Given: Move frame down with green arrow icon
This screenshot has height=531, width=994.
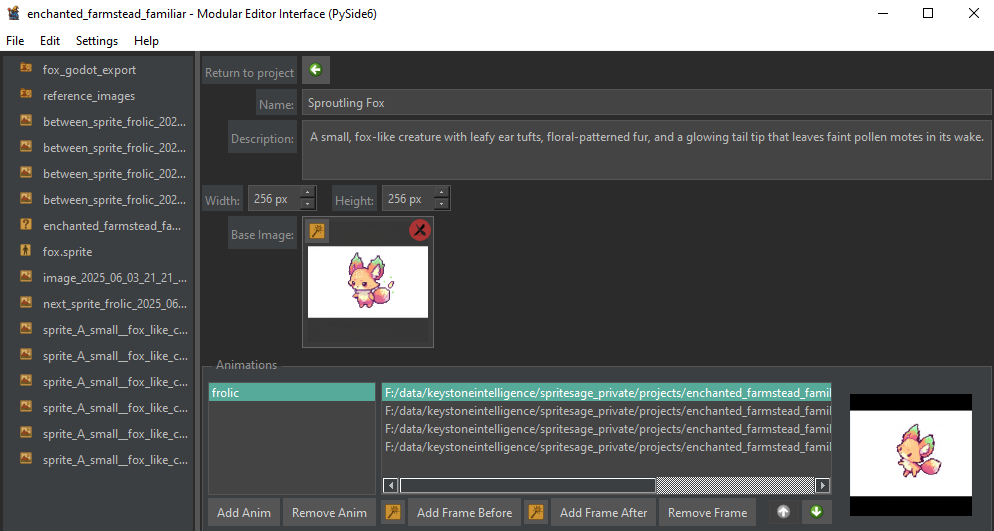Looking at the screenshot, I should click(816, 512).
